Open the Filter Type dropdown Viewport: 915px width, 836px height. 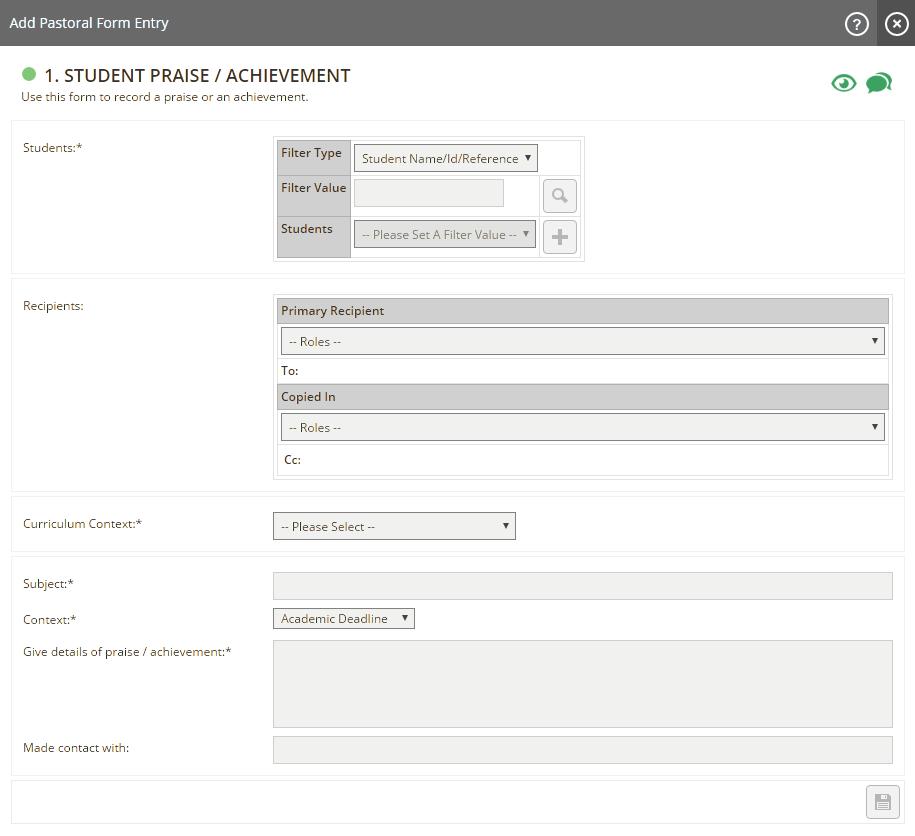[x=446, y=158]
